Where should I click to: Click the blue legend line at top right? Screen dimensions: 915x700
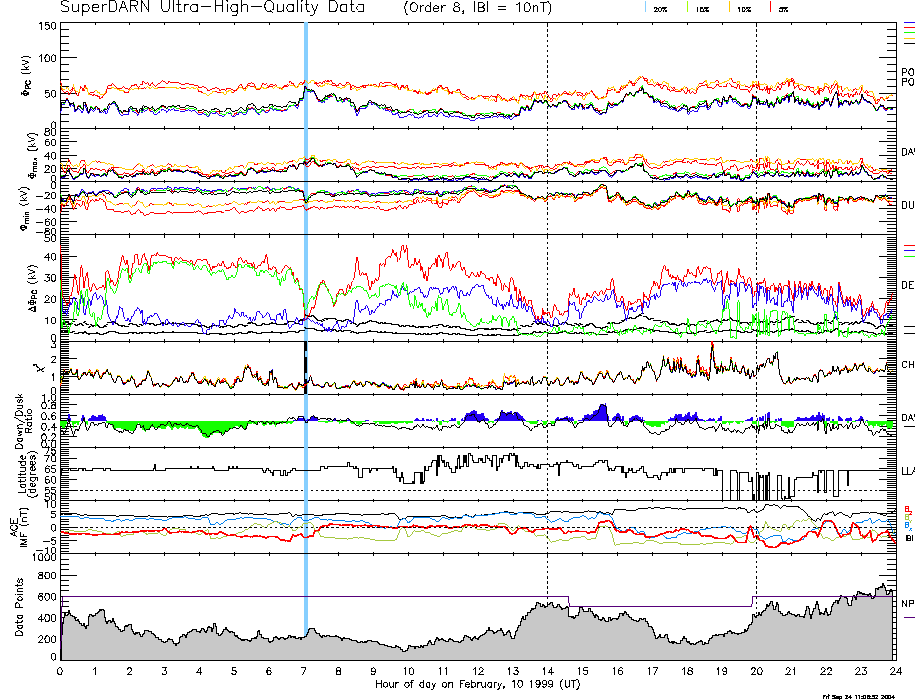(908, 22)
